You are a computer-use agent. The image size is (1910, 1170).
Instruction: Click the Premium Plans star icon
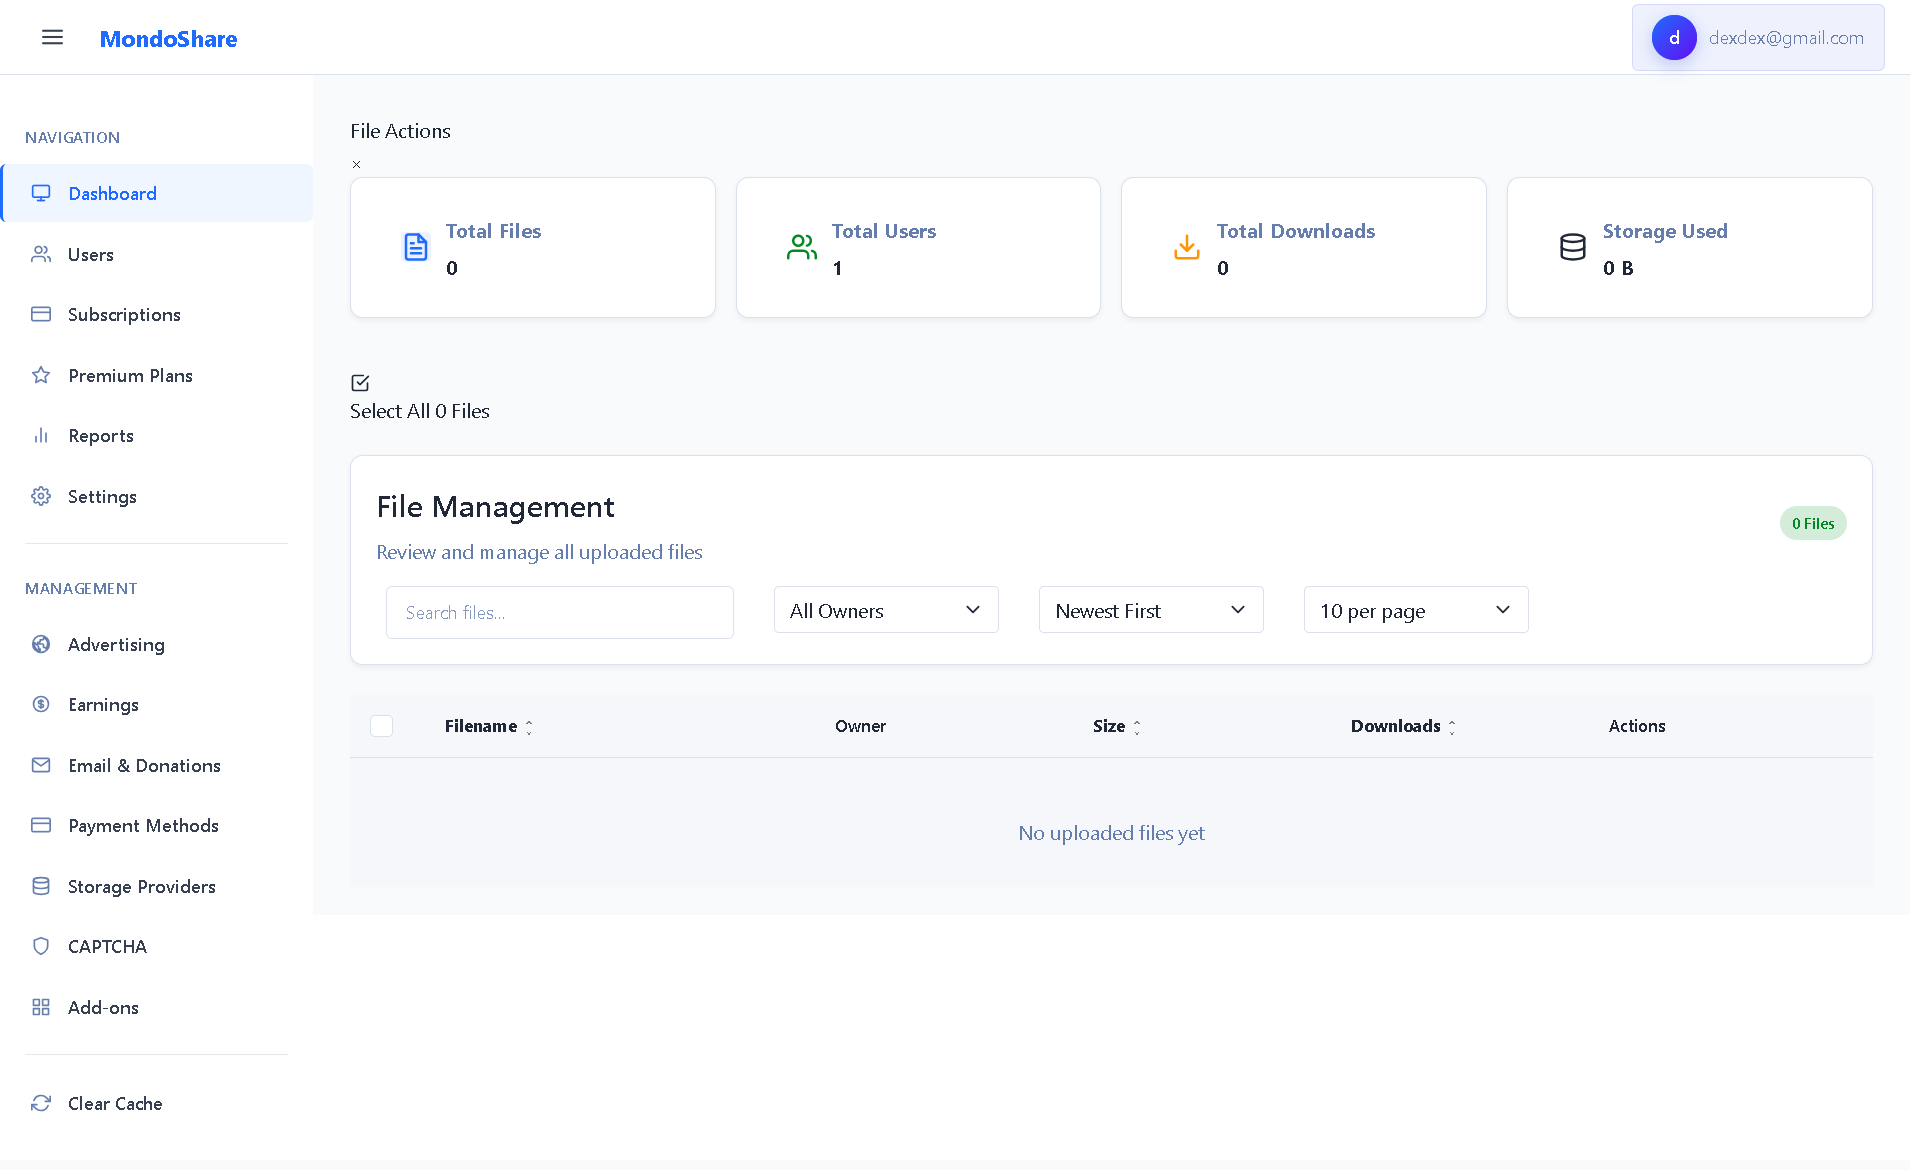click(41, 375)
